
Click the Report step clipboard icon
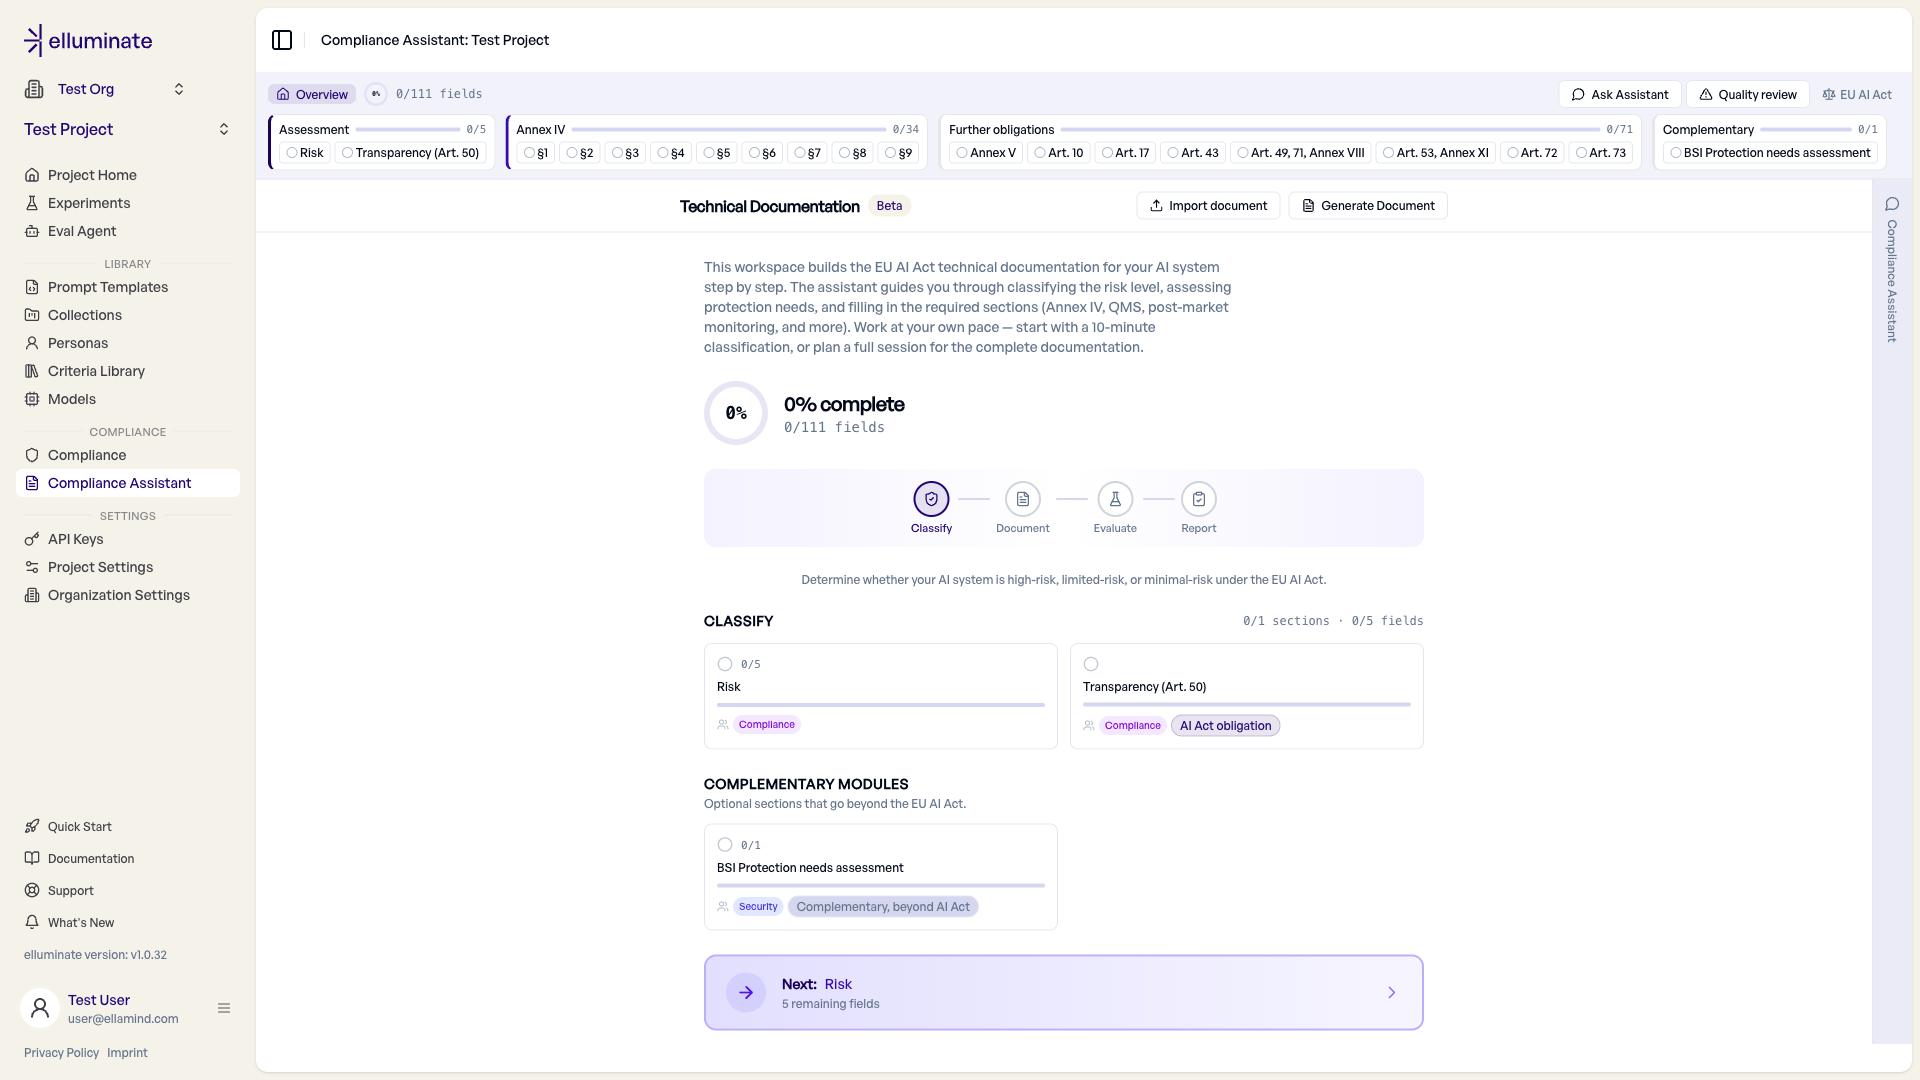point(1199,499)
